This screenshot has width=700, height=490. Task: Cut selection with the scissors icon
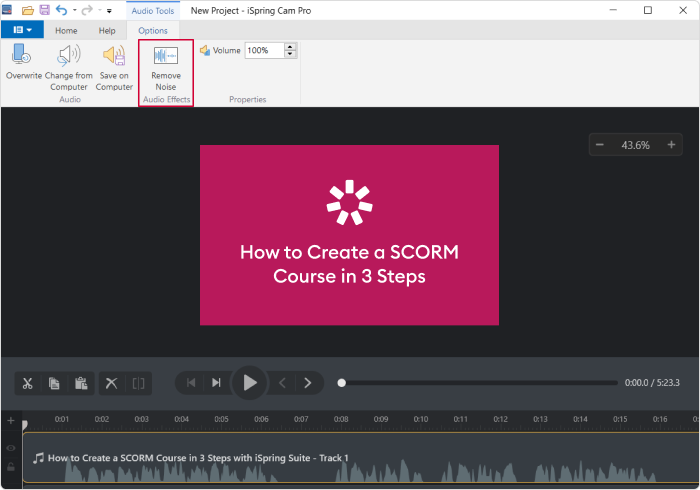coord(28,383)
